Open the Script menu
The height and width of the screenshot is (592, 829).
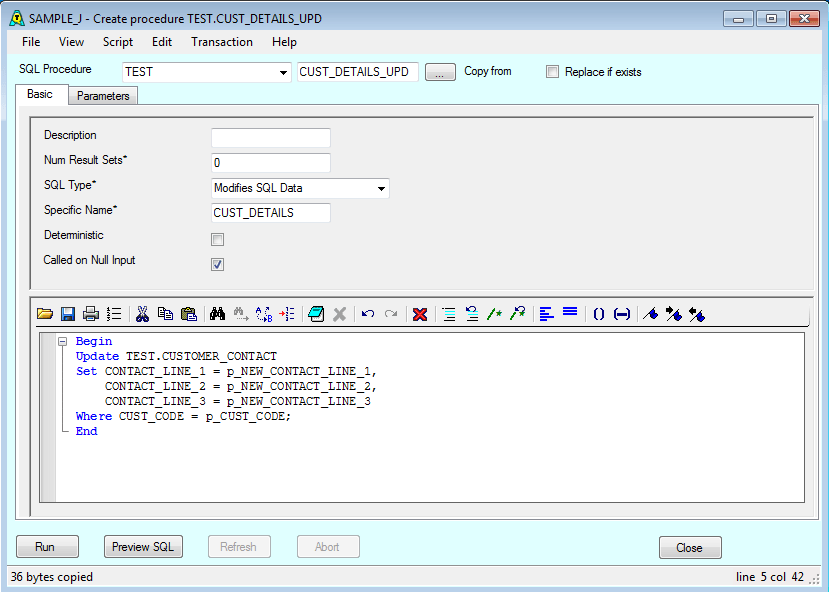pos(118,42)
